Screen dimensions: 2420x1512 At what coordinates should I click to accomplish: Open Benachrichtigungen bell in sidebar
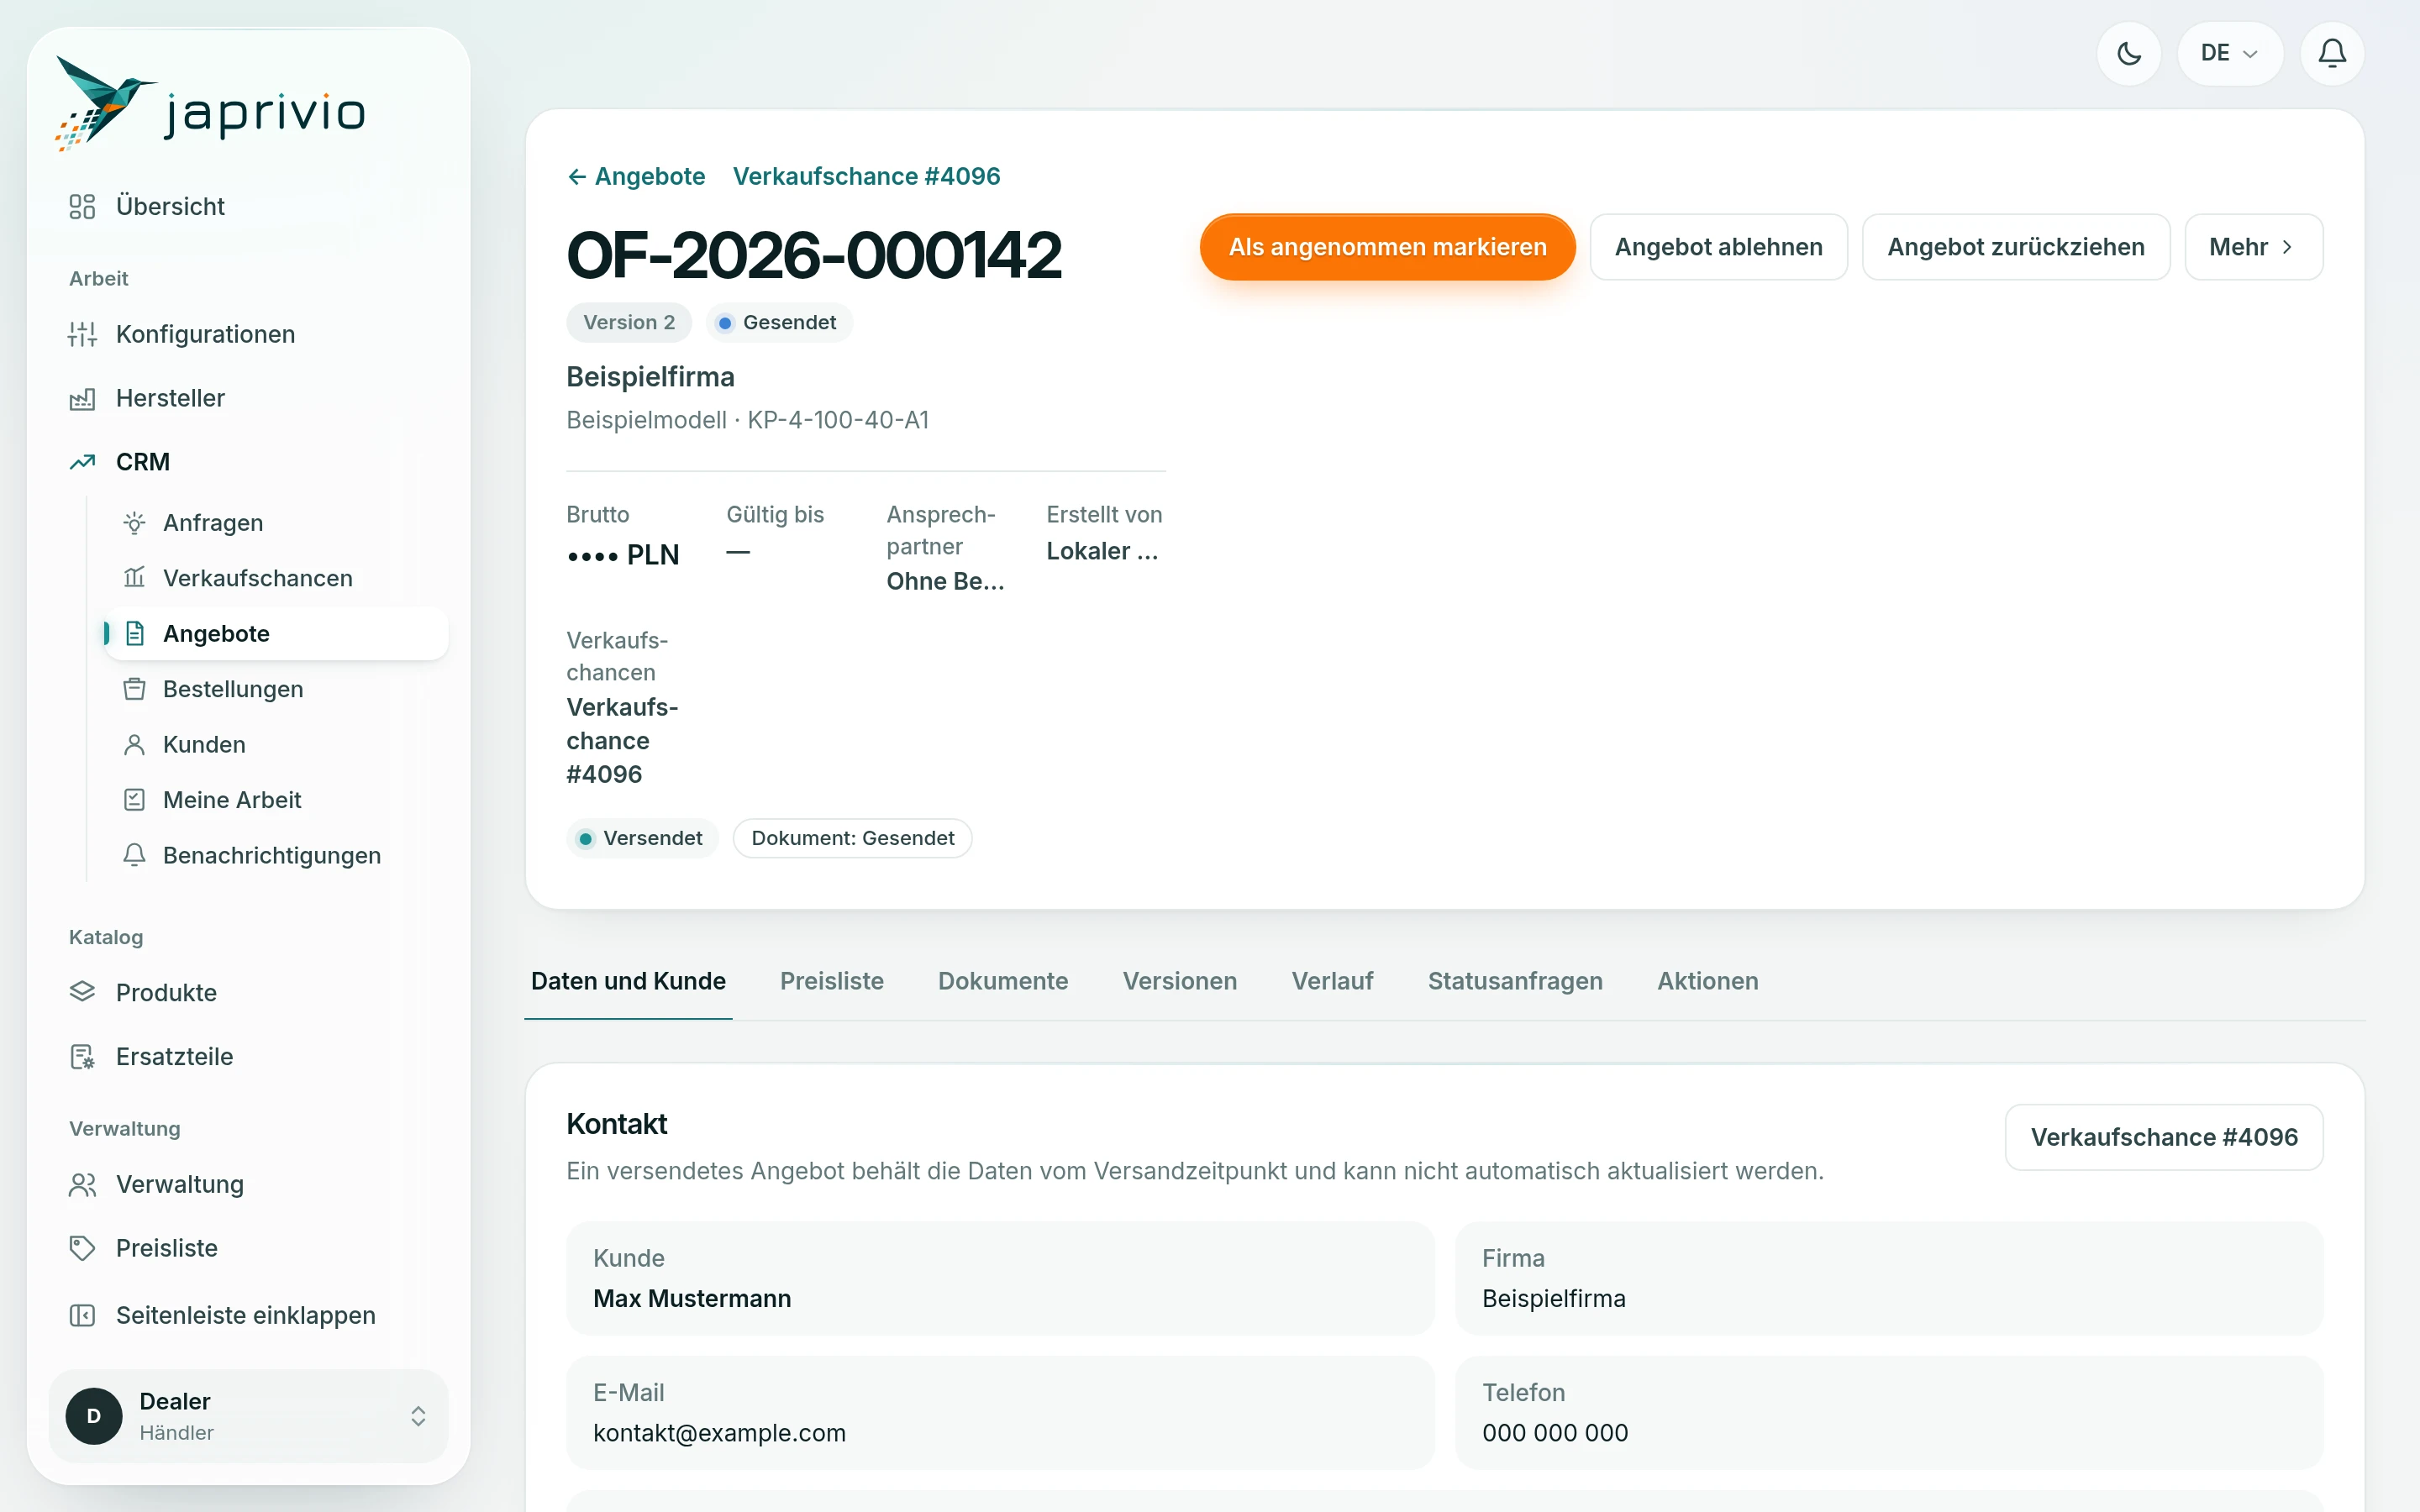[x=134, y=855]
